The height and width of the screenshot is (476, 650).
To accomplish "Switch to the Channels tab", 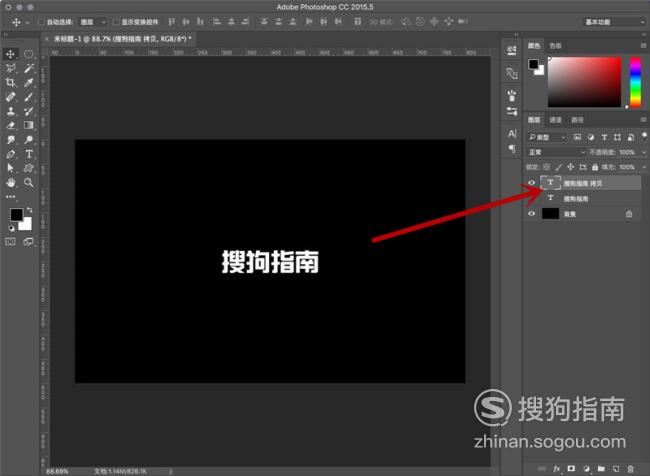I will 555,120.
